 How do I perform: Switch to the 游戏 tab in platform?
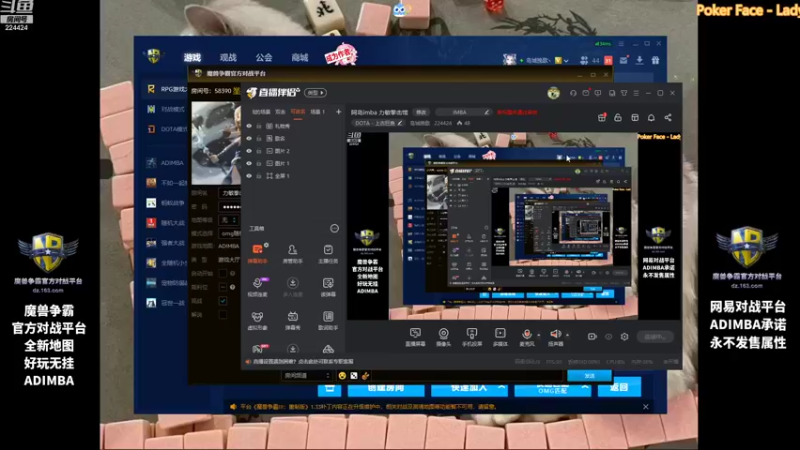(x=192, y=58)
